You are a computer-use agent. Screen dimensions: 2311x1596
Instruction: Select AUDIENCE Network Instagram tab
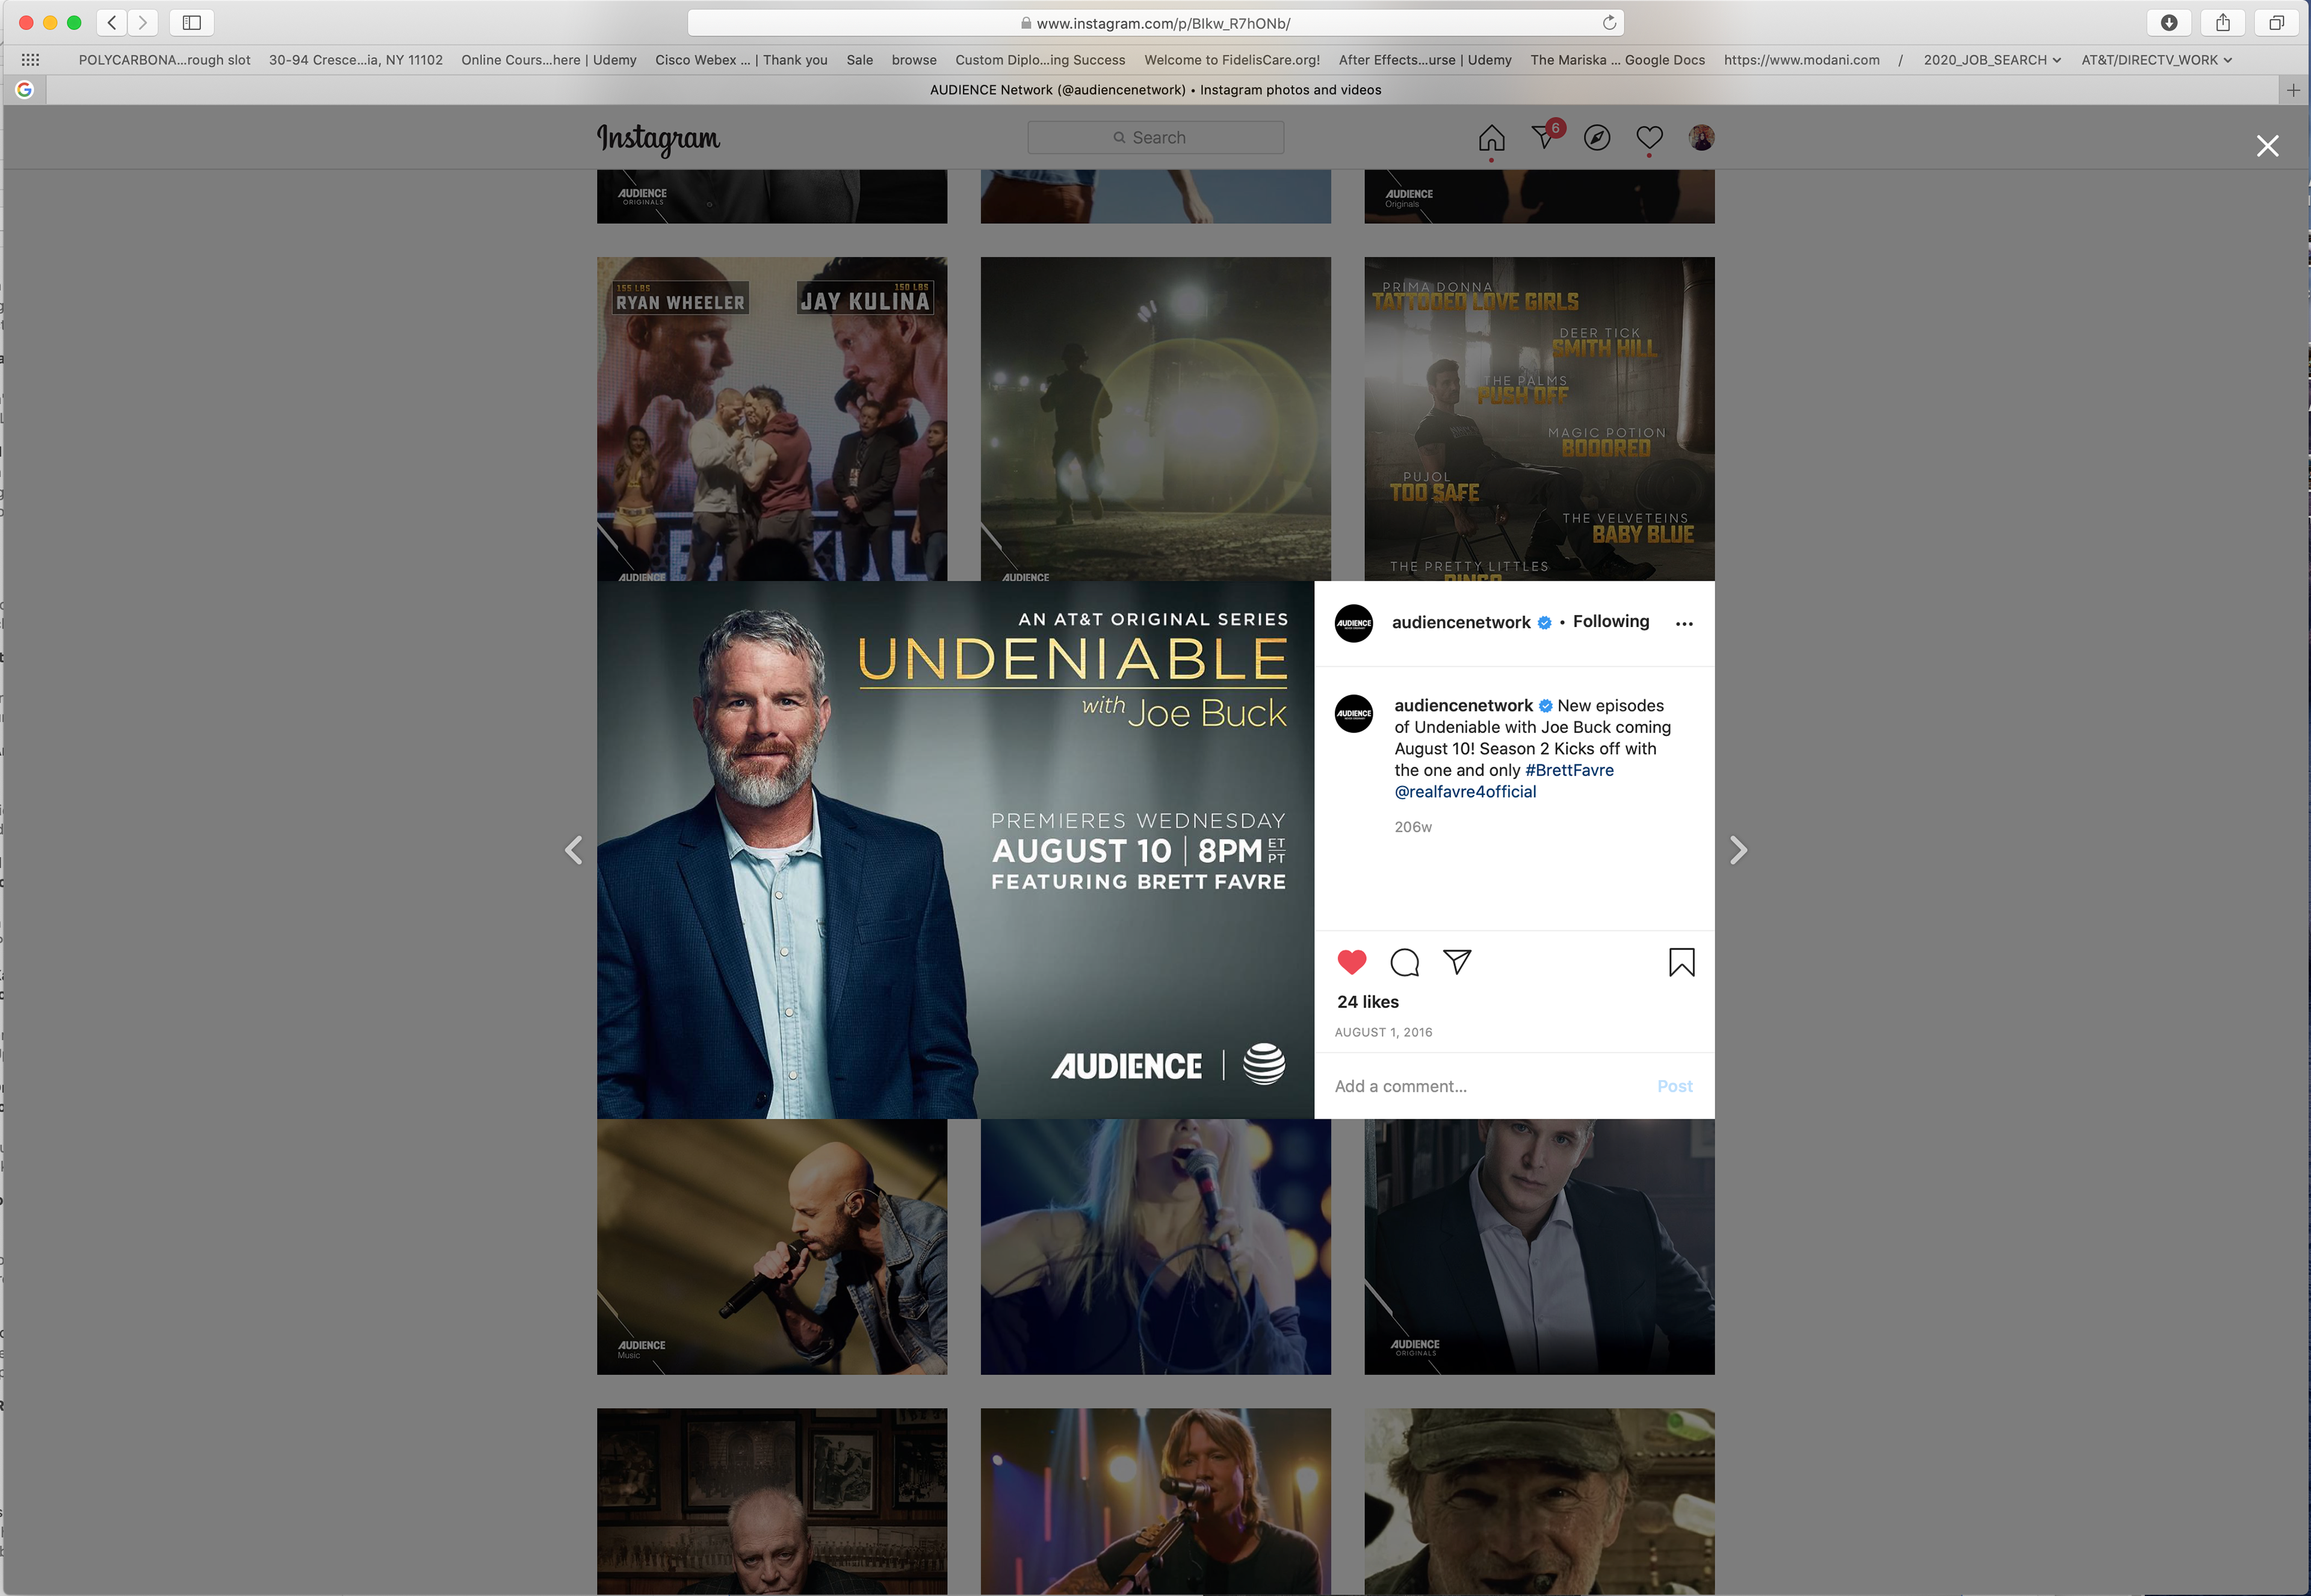point(1155,90)
